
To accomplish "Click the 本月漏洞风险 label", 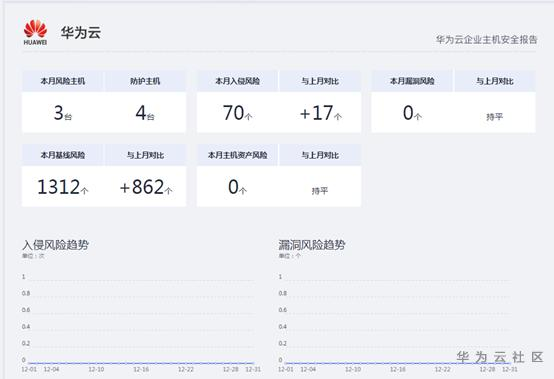I will point(412,81).
